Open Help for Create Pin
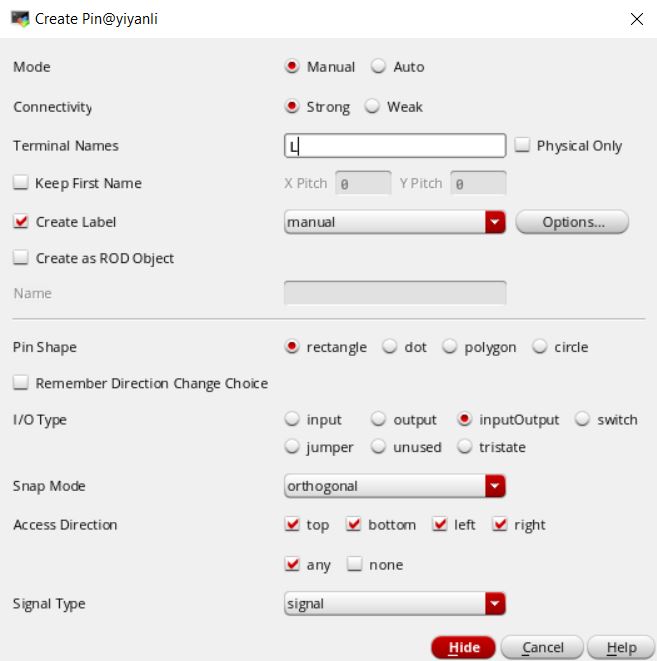Image resolution: width=657 pixels, height=661 pixels. 621,647
